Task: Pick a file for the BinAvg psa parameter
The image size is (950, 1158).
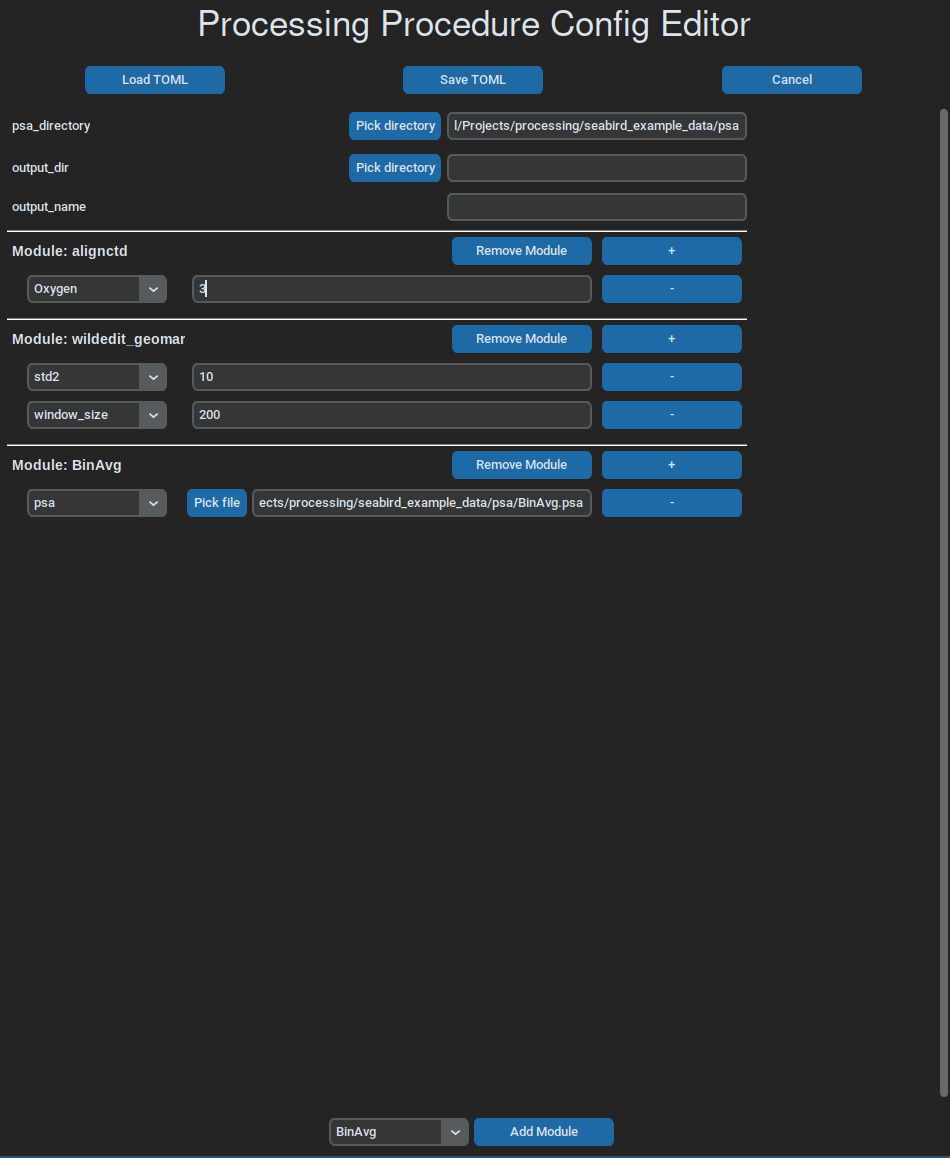Action: coord(216,502)
